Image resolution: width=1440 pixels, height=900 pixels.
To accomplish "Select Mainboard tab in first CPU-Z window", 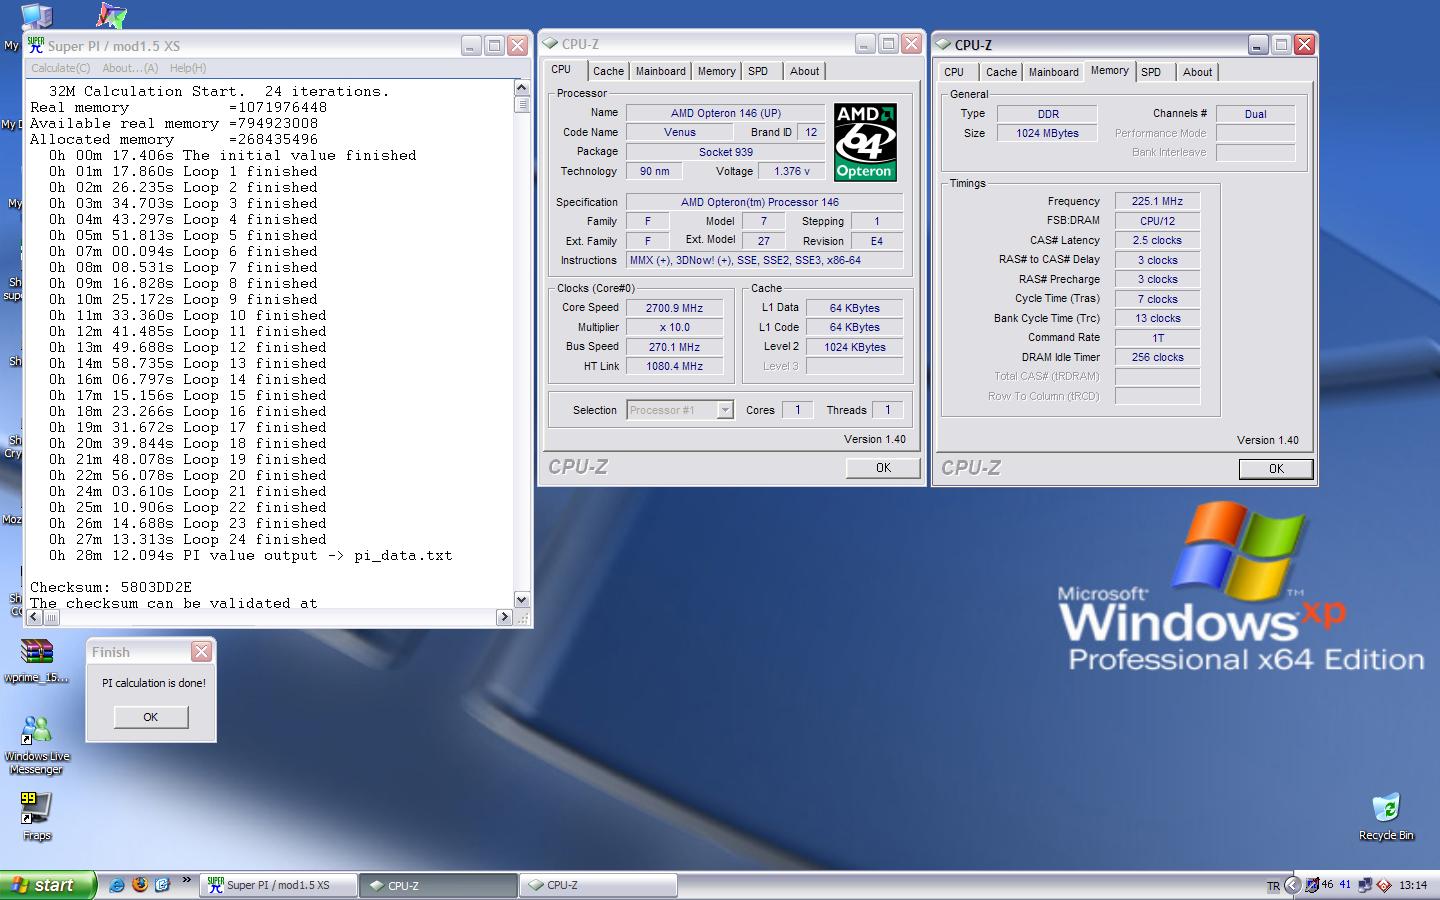I will 661,71.
